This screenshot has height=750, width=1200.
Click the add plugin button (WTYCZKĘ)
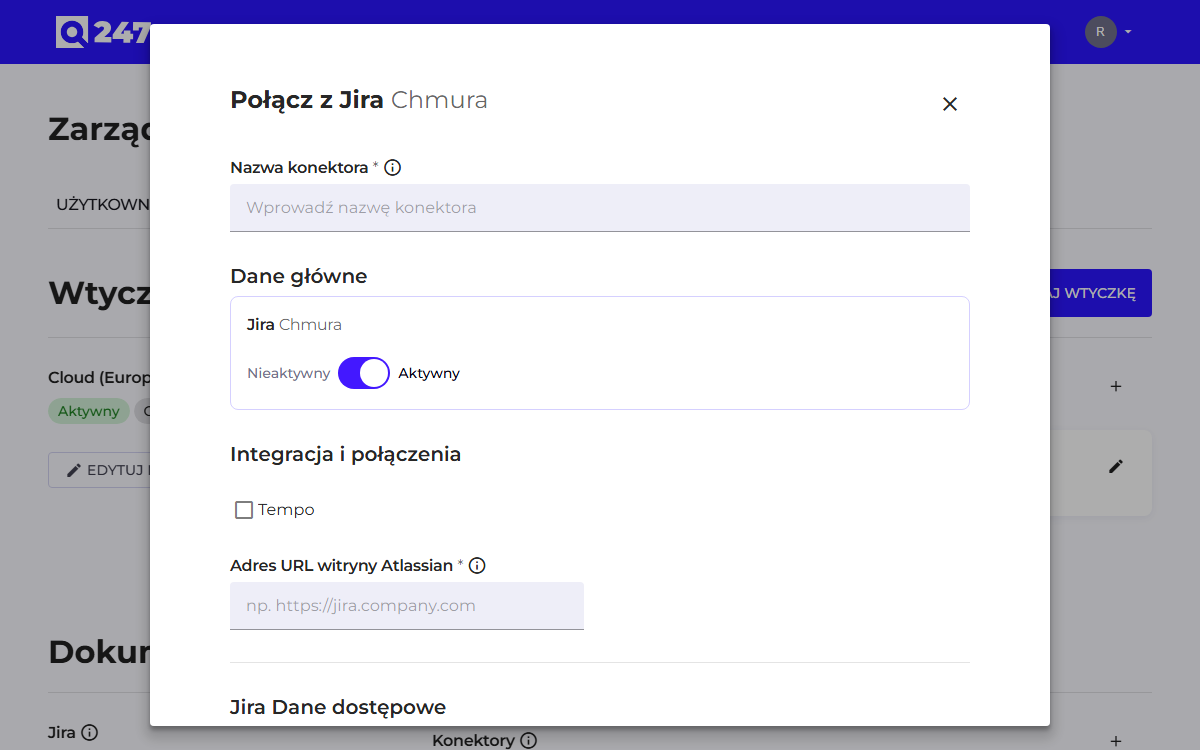pos(1100,293)
